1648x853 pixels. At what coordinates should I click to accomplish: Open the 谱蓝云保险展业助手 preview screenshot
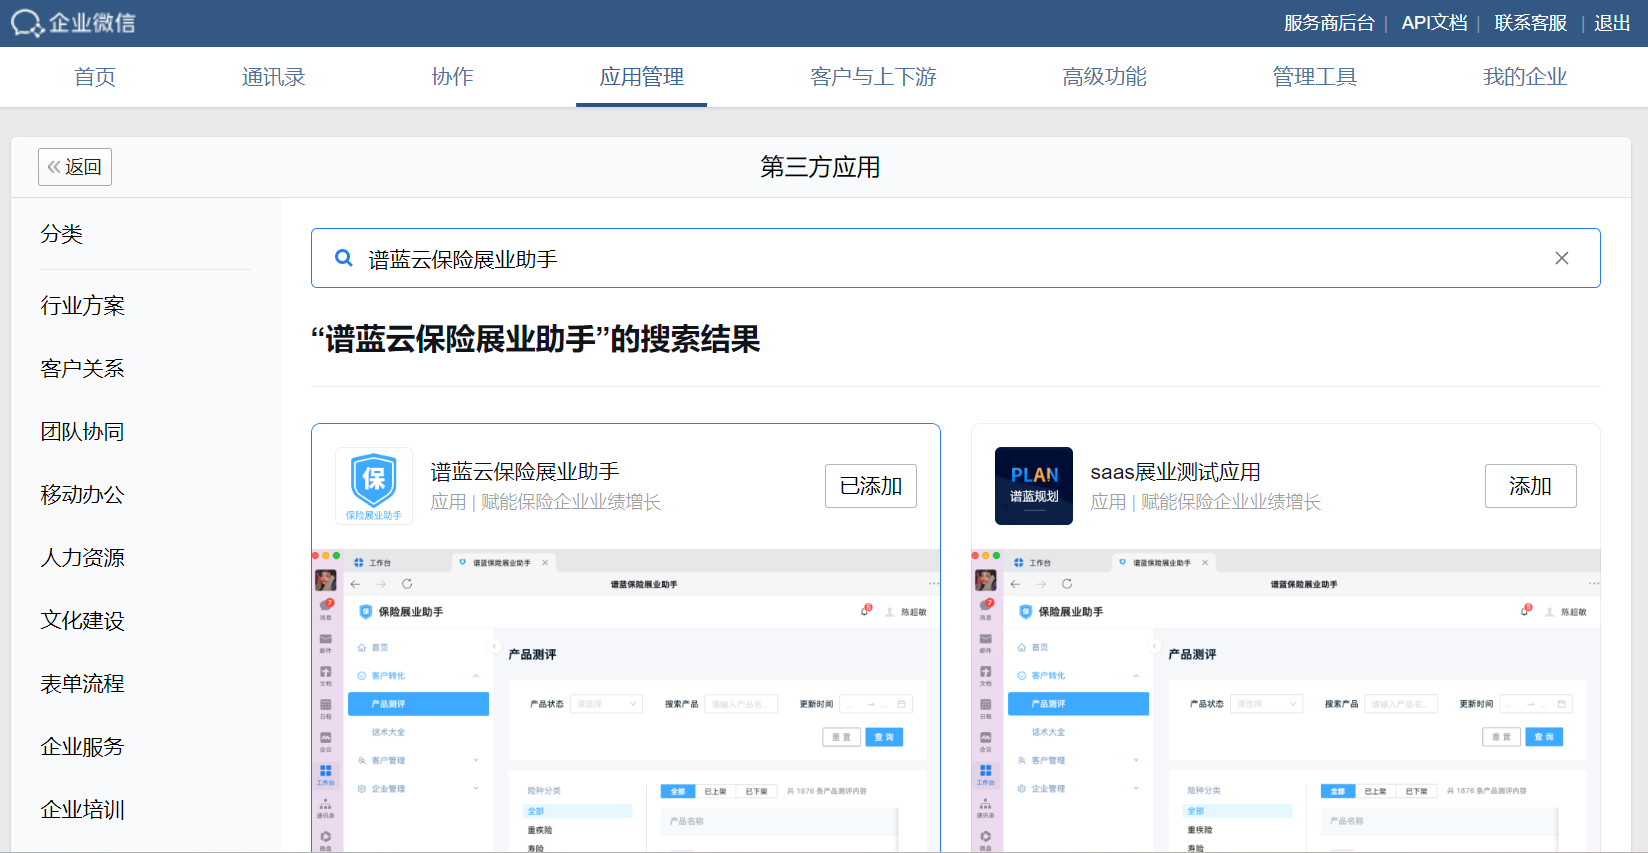pos(626,700)
